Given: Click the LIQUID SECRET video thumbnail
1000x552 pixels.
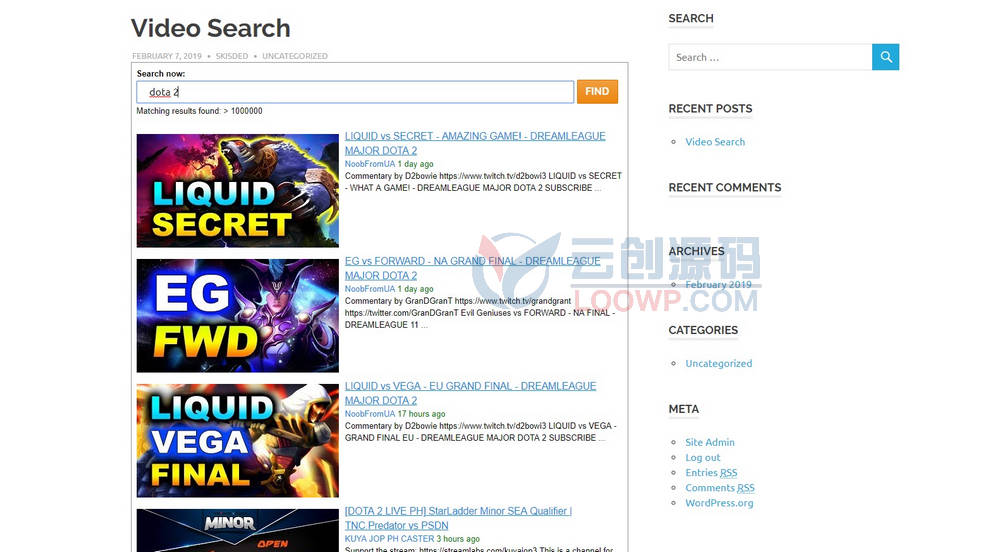Looking at the screenshot, I should point(237,191).
